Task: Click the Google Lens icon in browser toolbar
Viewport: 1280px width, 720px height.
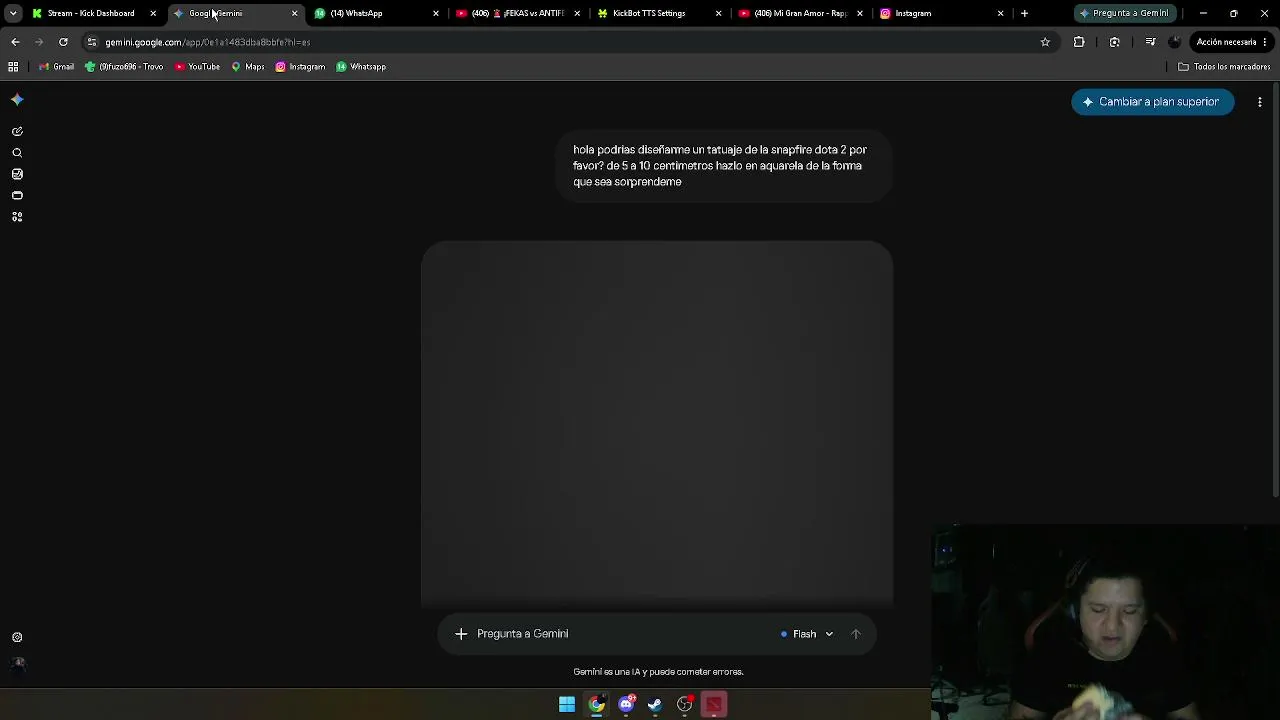Action: (x=1115, y=42)
